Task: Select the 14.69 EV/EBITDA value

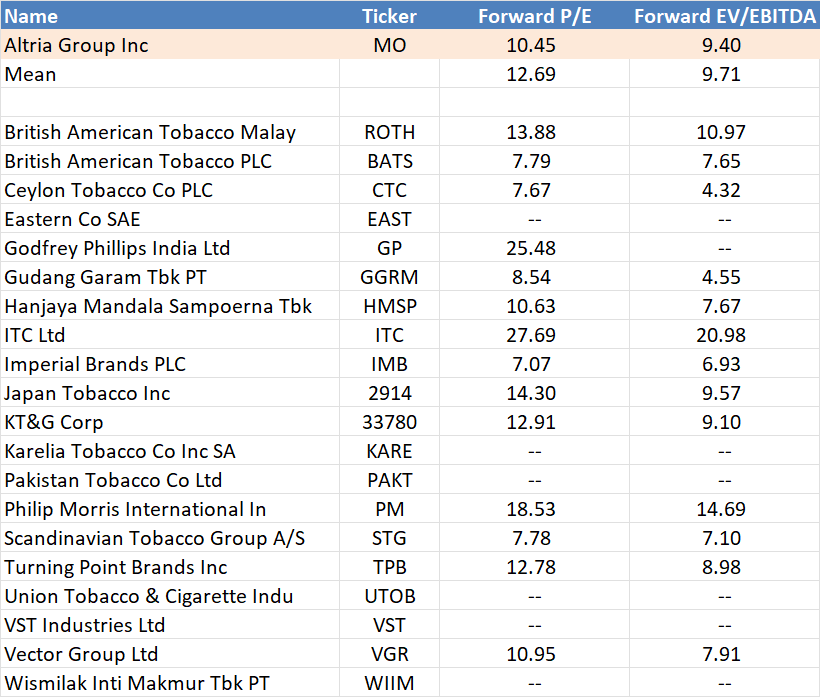Action: [725, 509]
